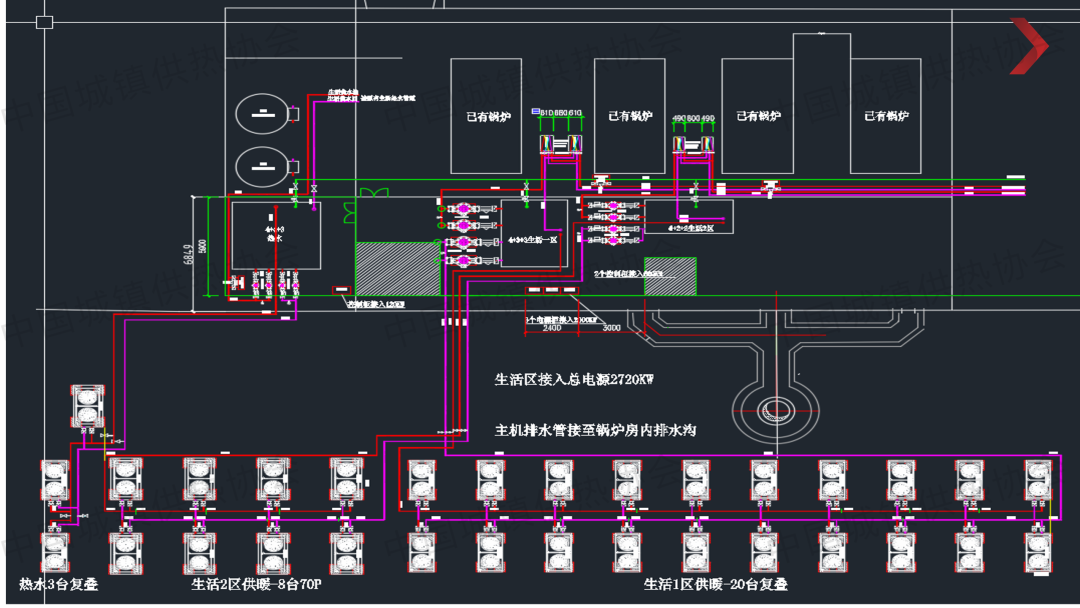Click the first 已有锅炉 boiler label

(x=489, y=116)
